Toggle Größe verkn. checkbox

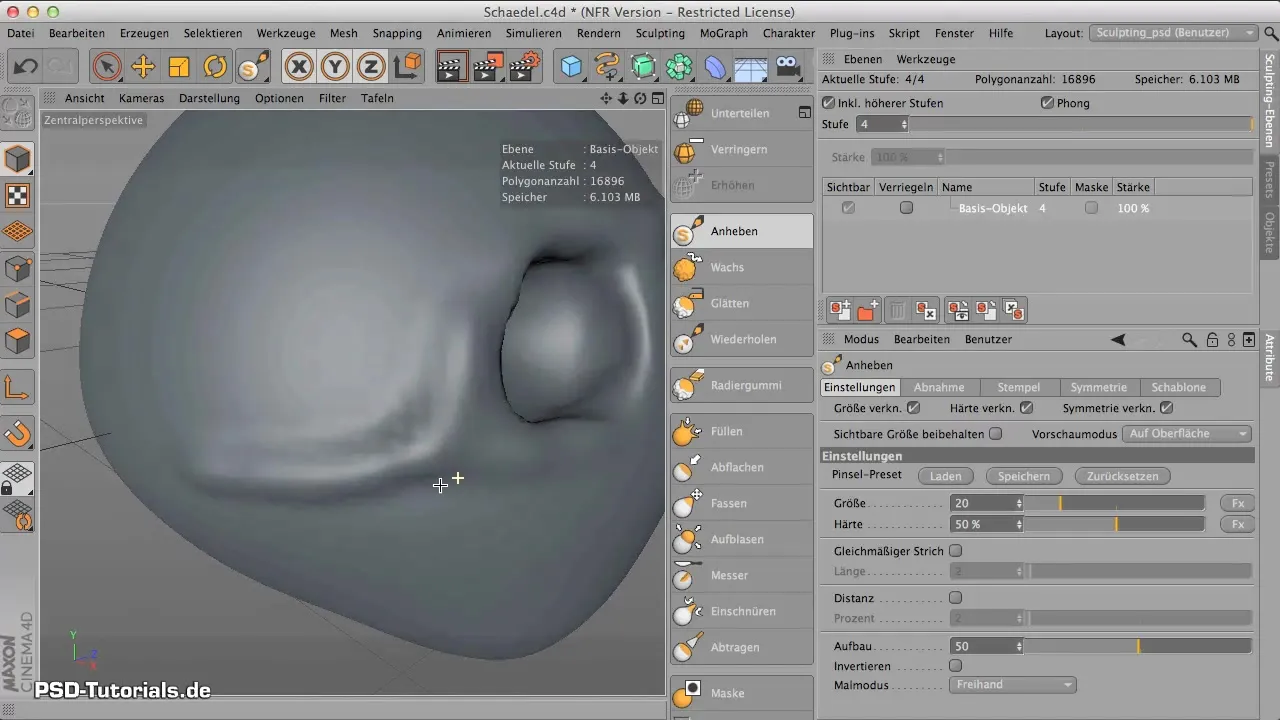913,408
